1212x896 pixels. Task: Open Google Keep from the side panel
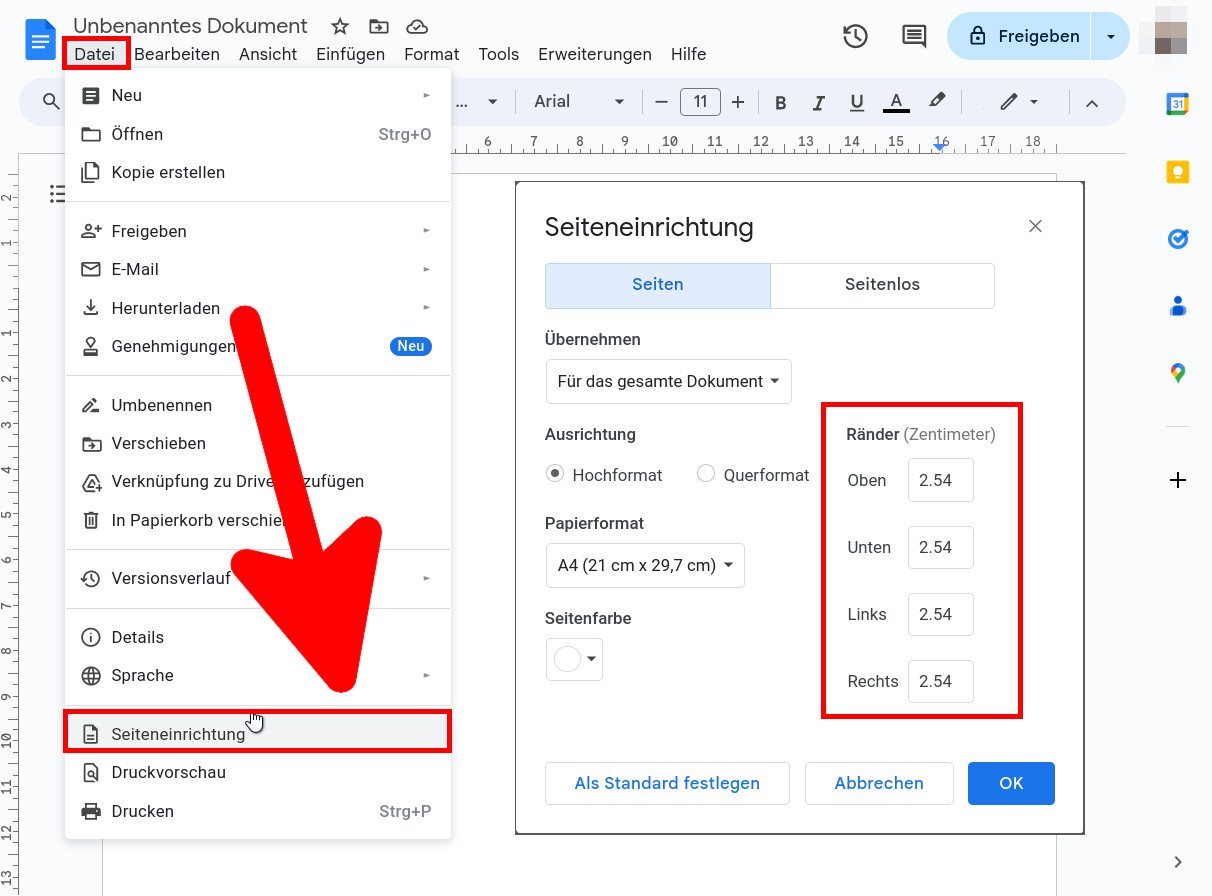[x=1178, y=171]
